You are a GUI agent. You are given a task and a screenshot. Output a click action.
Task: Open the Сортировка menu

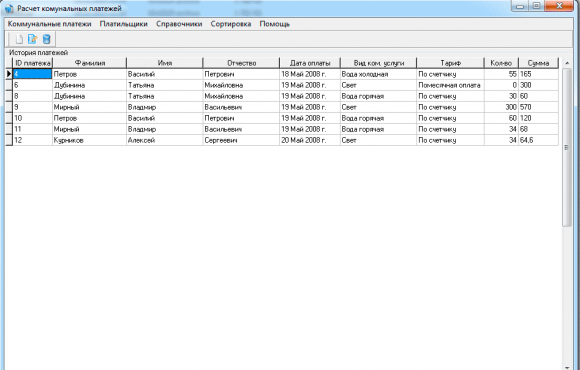(231, 24)
